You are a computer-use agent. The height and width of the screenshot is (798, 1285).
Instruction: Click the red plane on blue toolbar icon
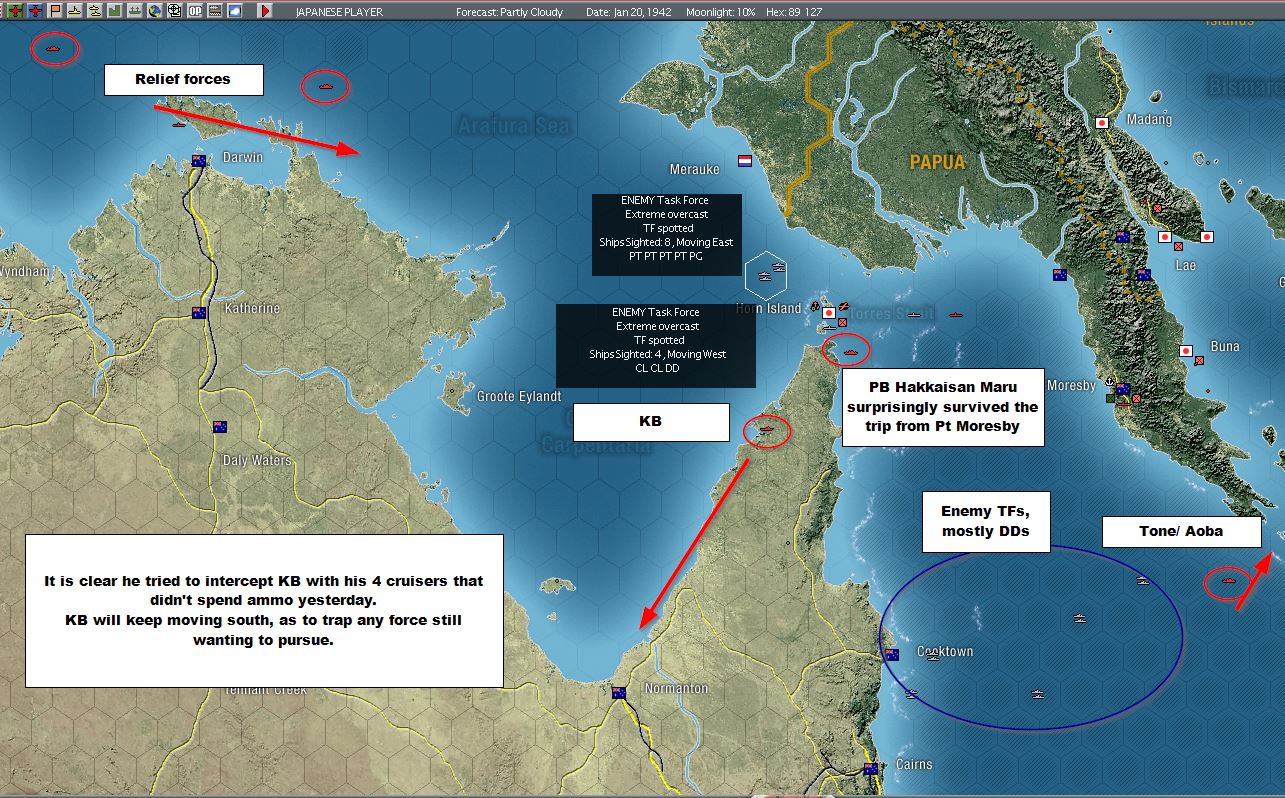pos(35,11)
